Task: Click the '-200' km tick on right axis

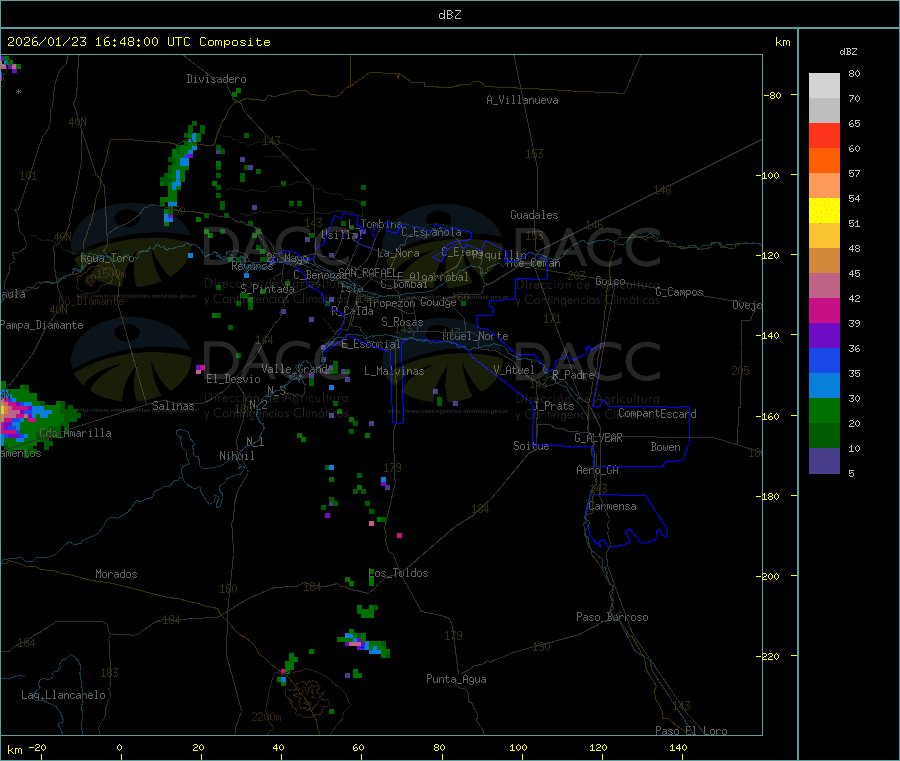Action: point(767,576)
